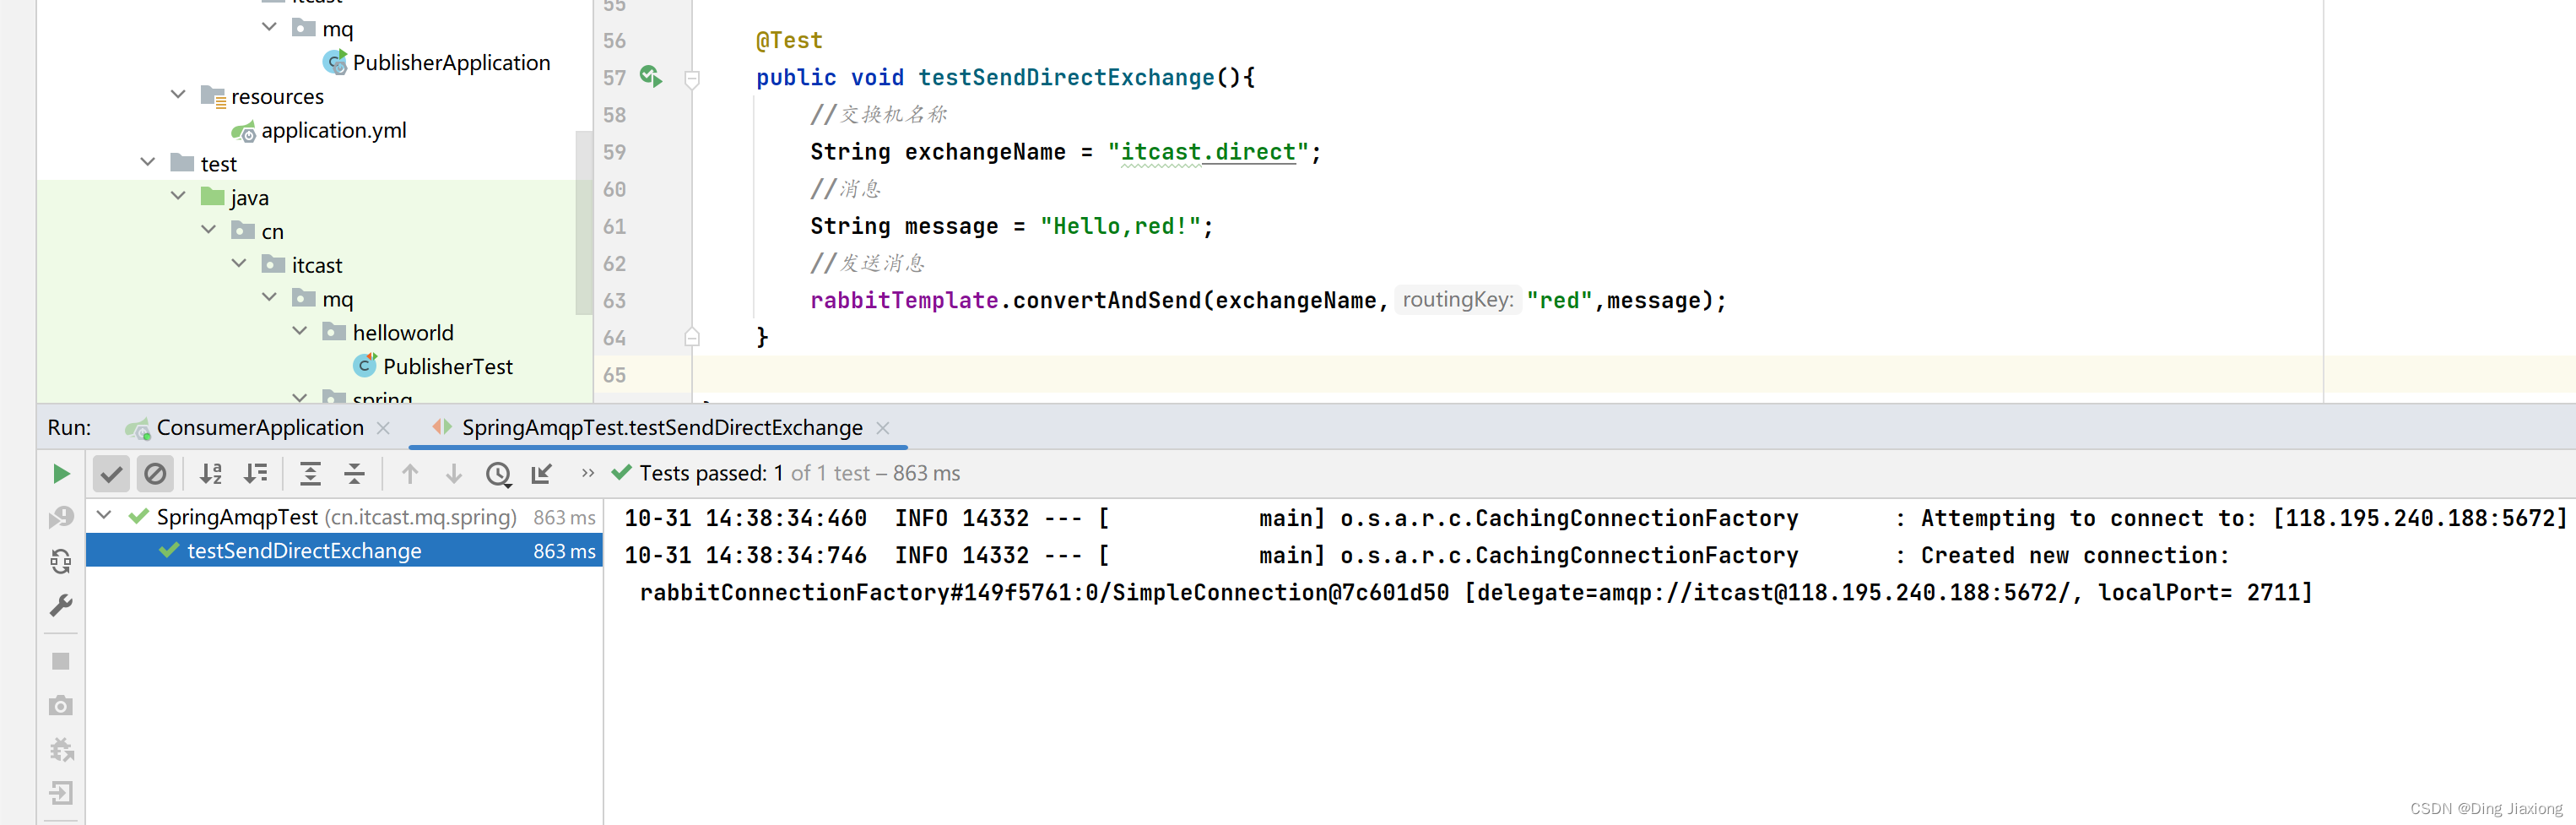
Task: Click on rabbitTemplate identifier
Action: pyautogui.click(x=903, y=300)
